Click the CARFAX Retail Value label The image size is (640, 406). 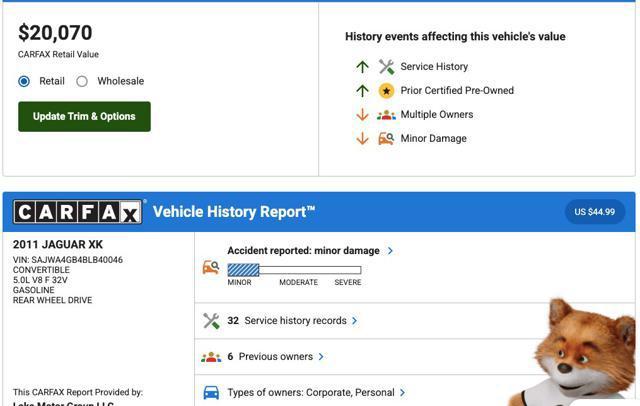[x=58, y=54]
